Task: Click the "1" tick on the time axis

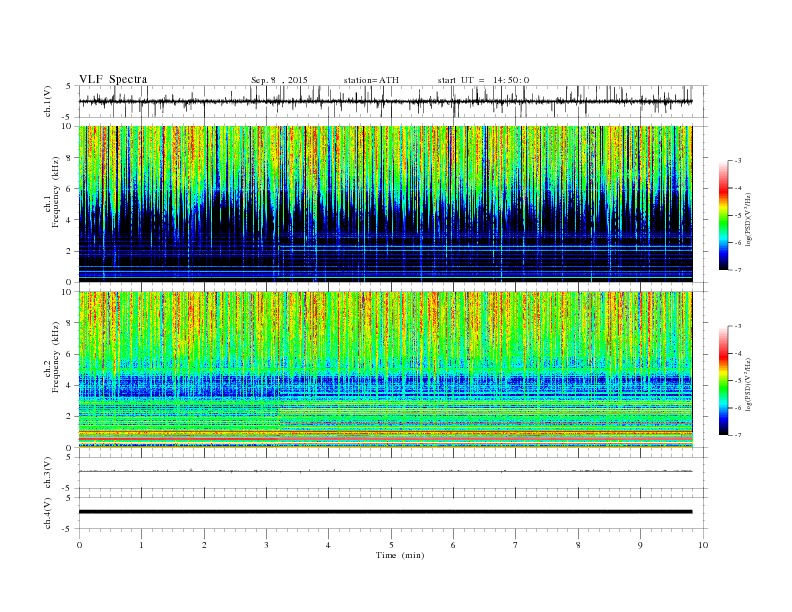Action: point(141,545)
